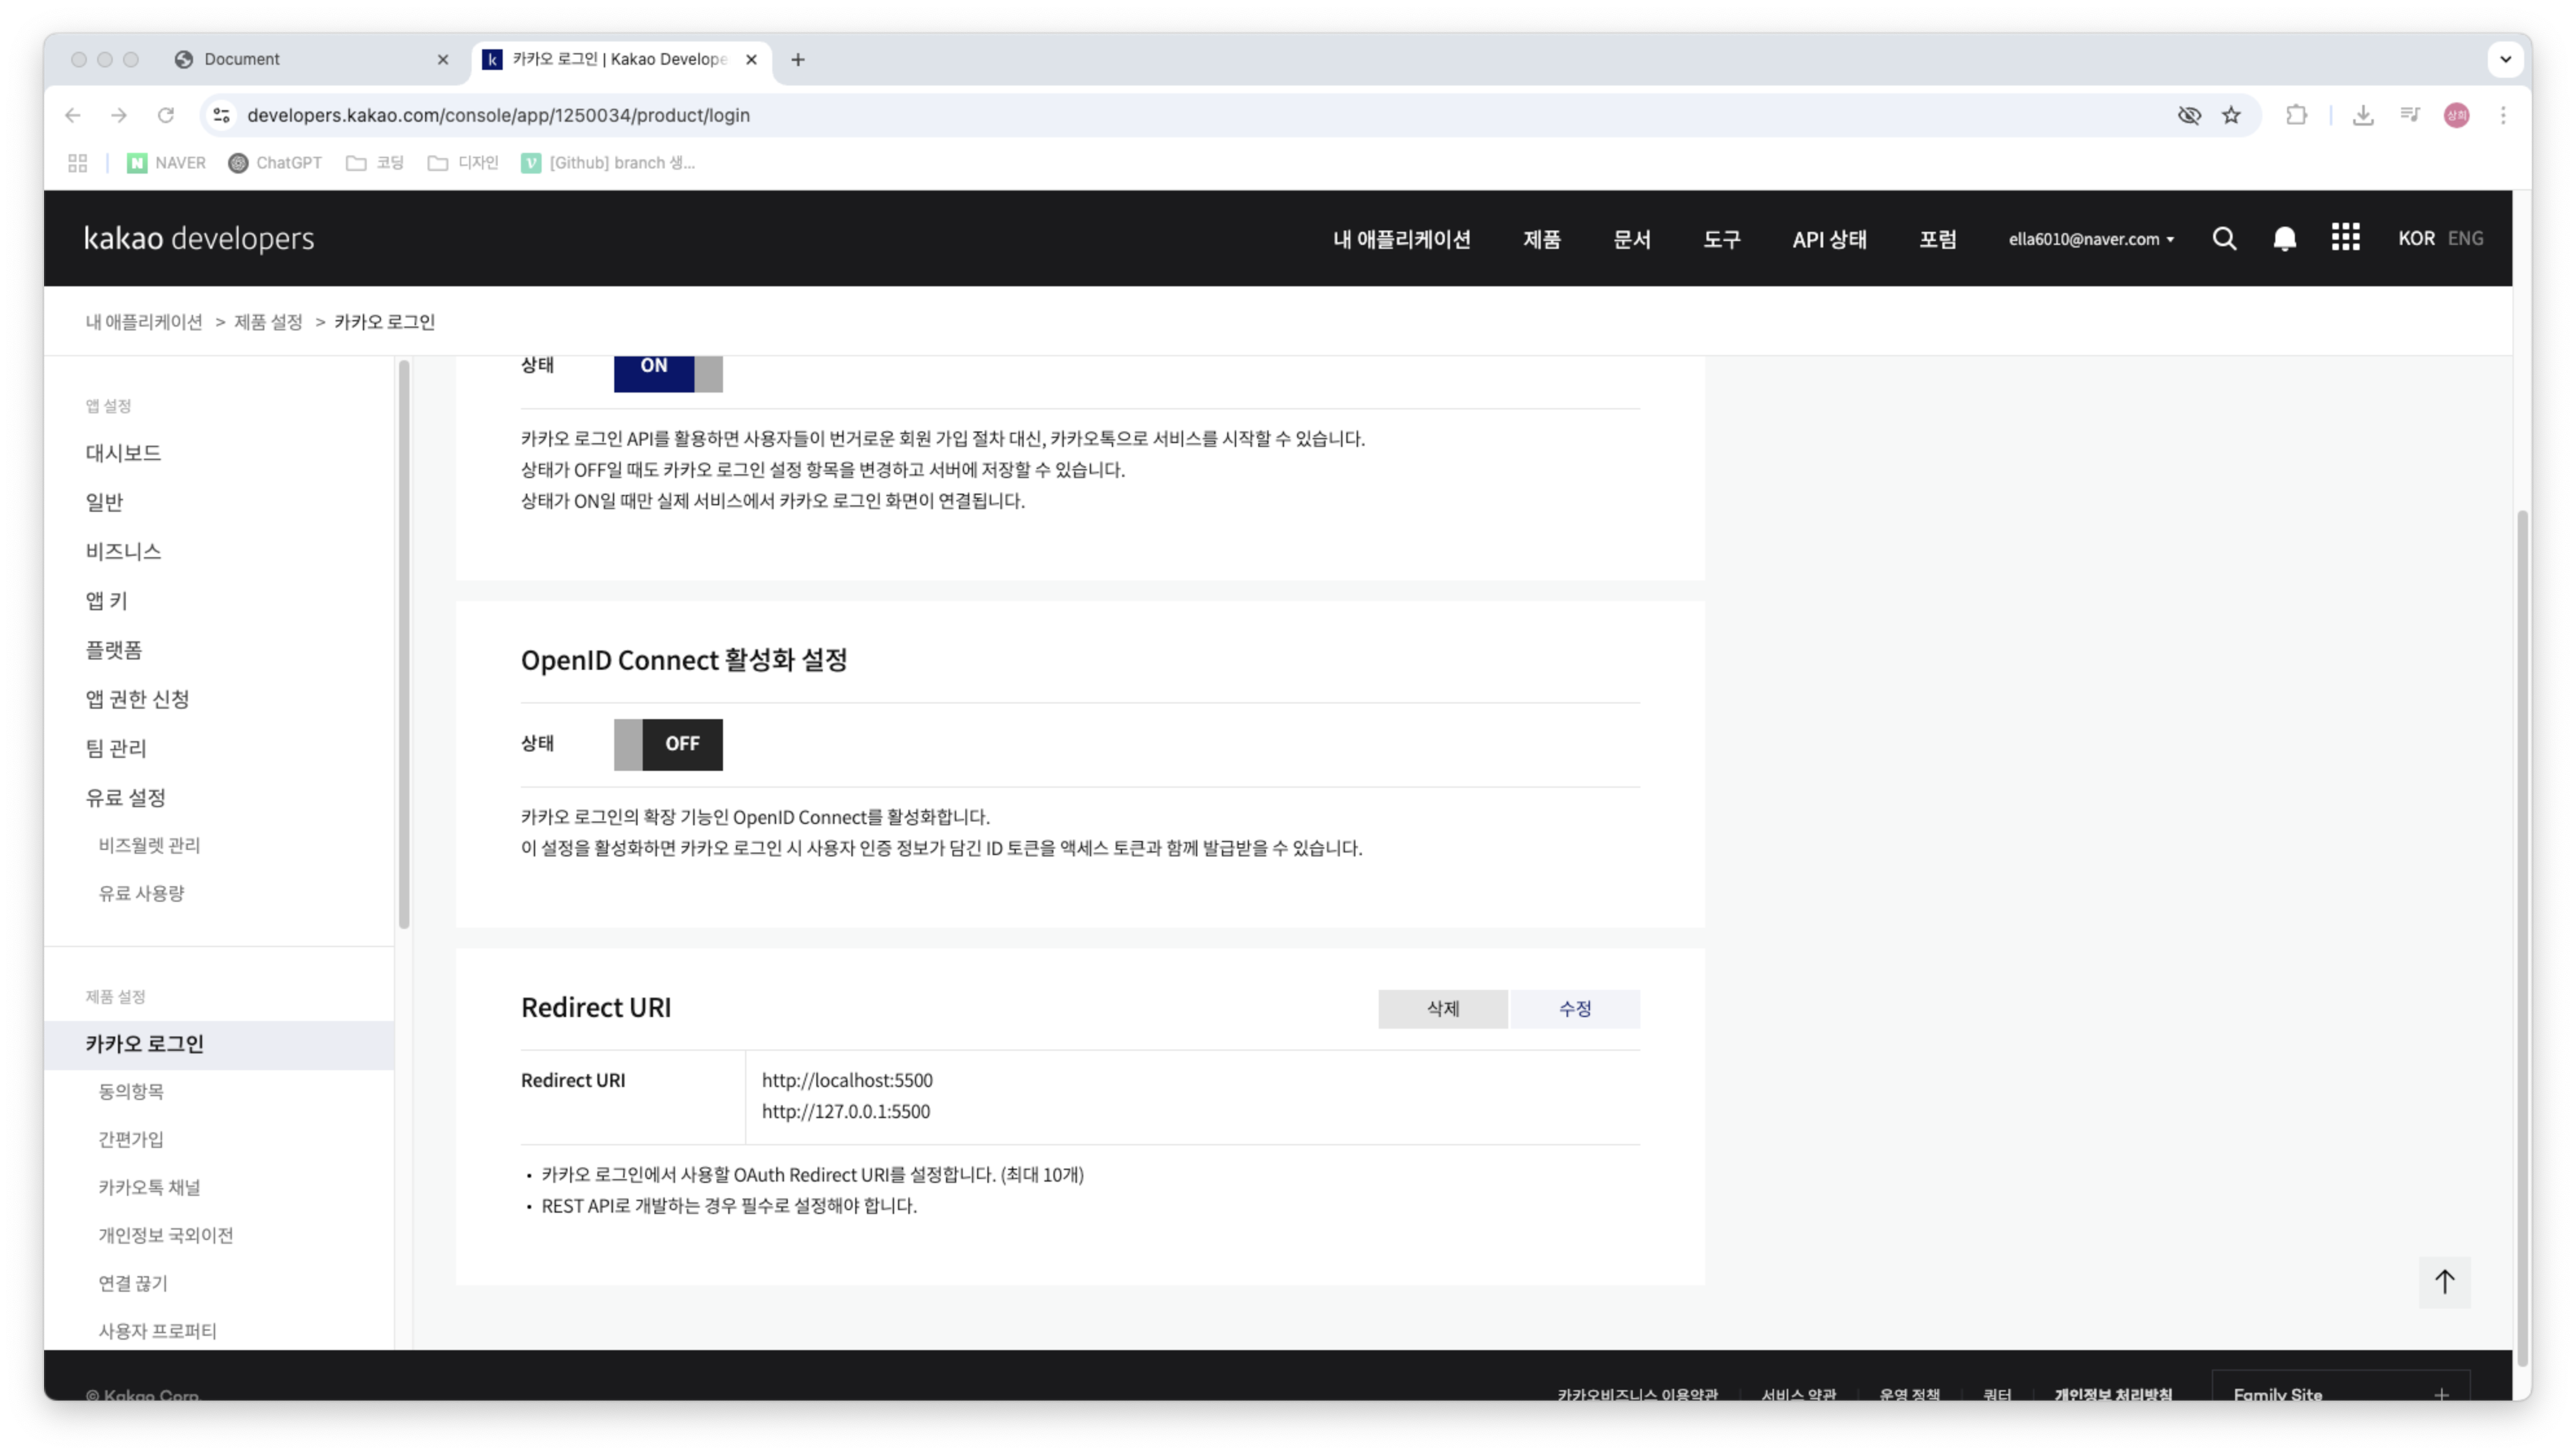Open the NAVER bookmark
This screenshot has width=2576, height=1455.
tap(167, 163)
